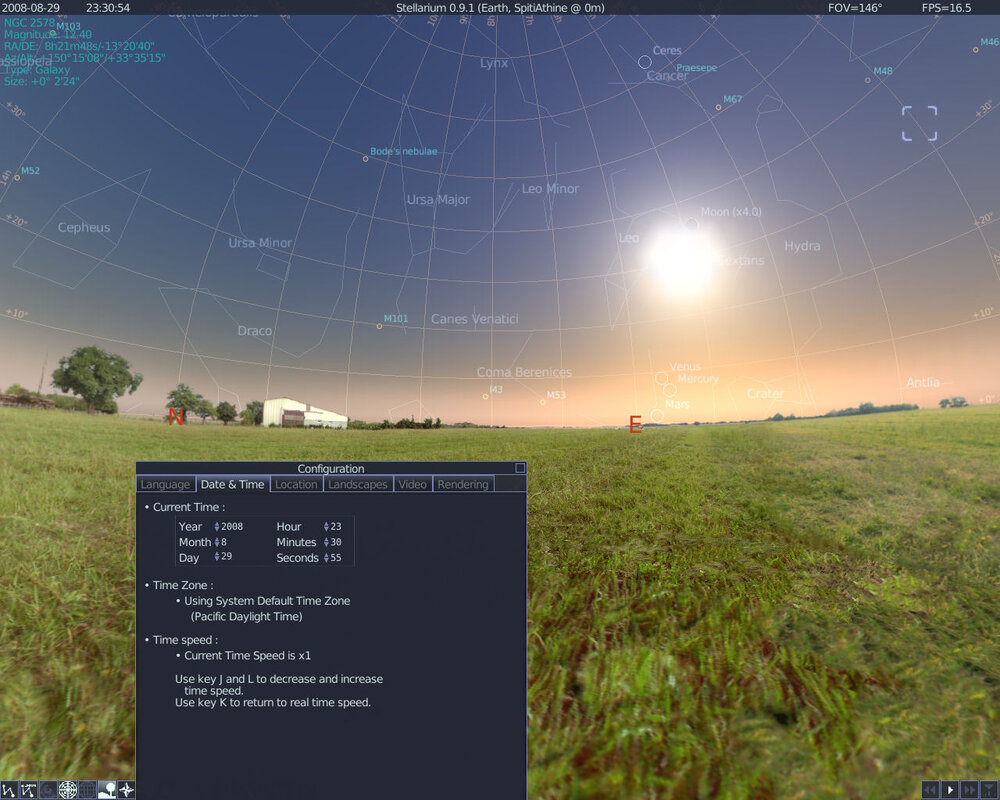Toggle constellation lines in bottom toolbar
This screenshot has height=800, width=1000.
coord(9,790)
